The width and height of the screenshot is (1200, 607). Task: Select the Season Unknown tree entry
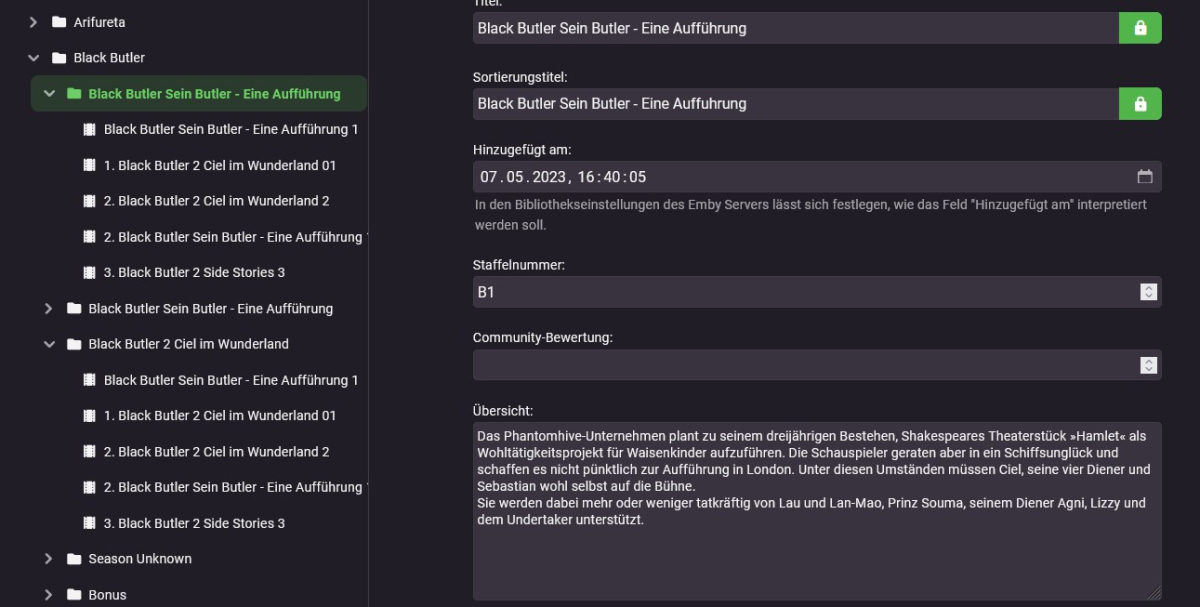point(140,559)
